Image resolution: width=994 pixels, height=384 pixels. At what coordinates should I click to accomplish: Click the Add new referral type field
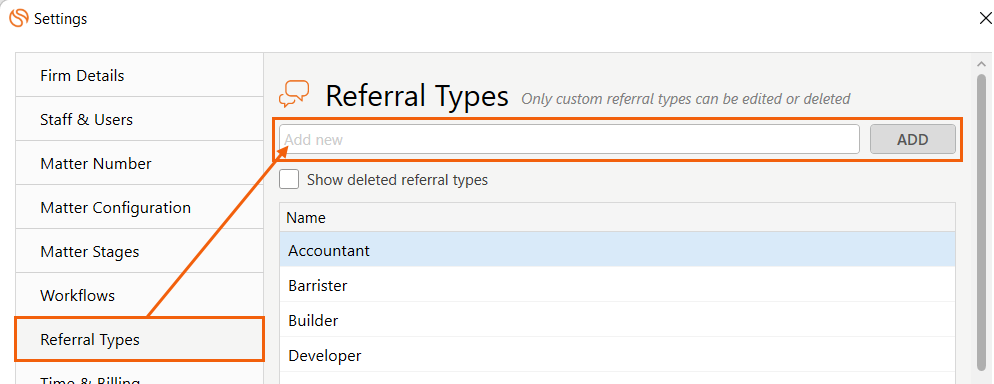569,139
